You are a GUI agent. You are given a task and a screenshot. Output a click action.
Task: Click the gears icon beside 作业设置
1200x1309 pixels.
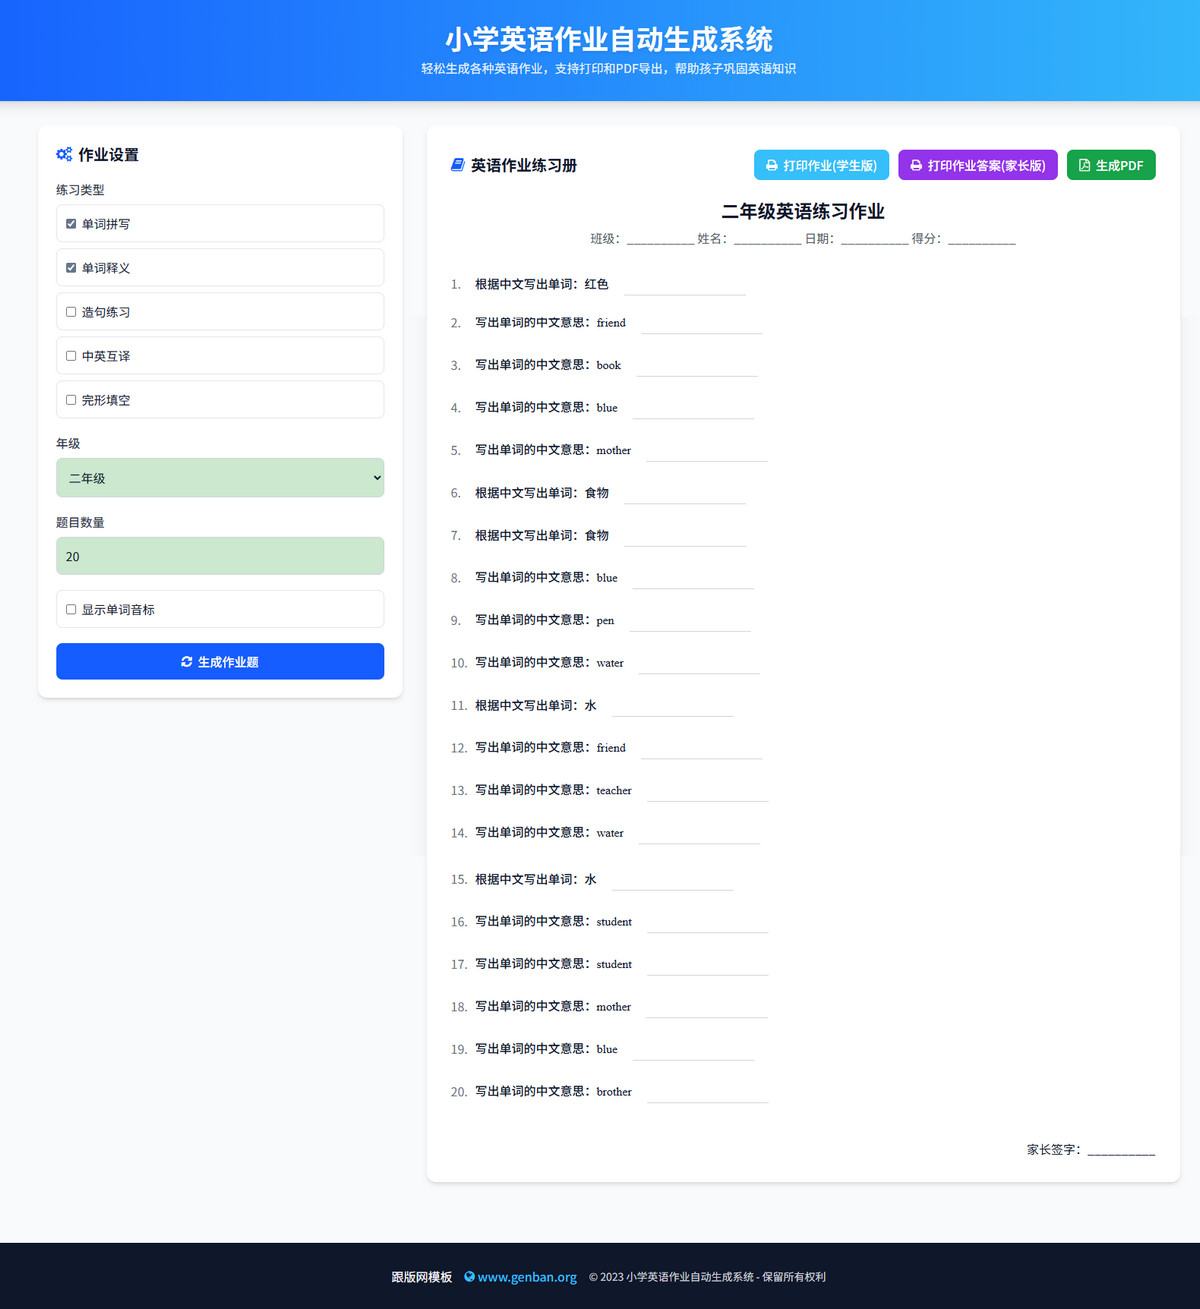pos(64,154)
